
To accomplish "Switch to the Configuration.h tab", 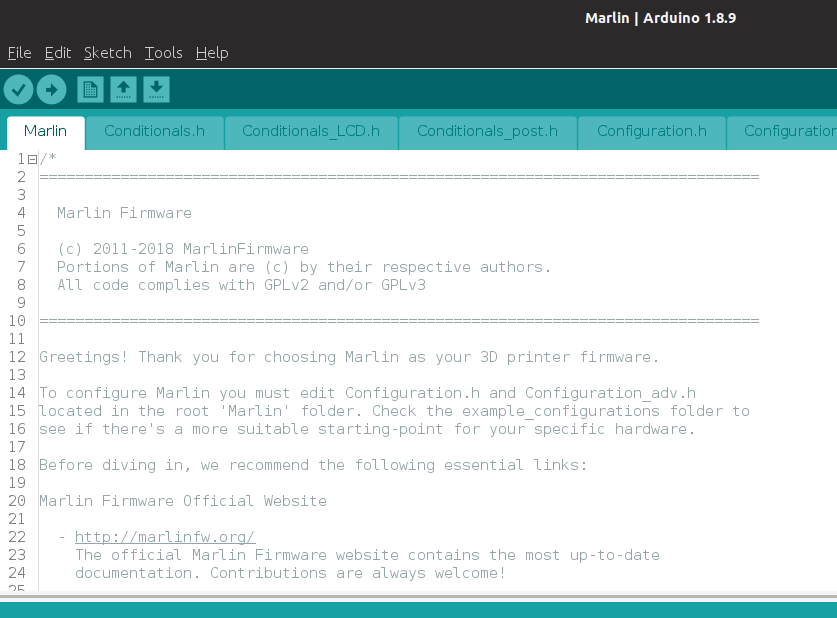I will click(651, 131).
